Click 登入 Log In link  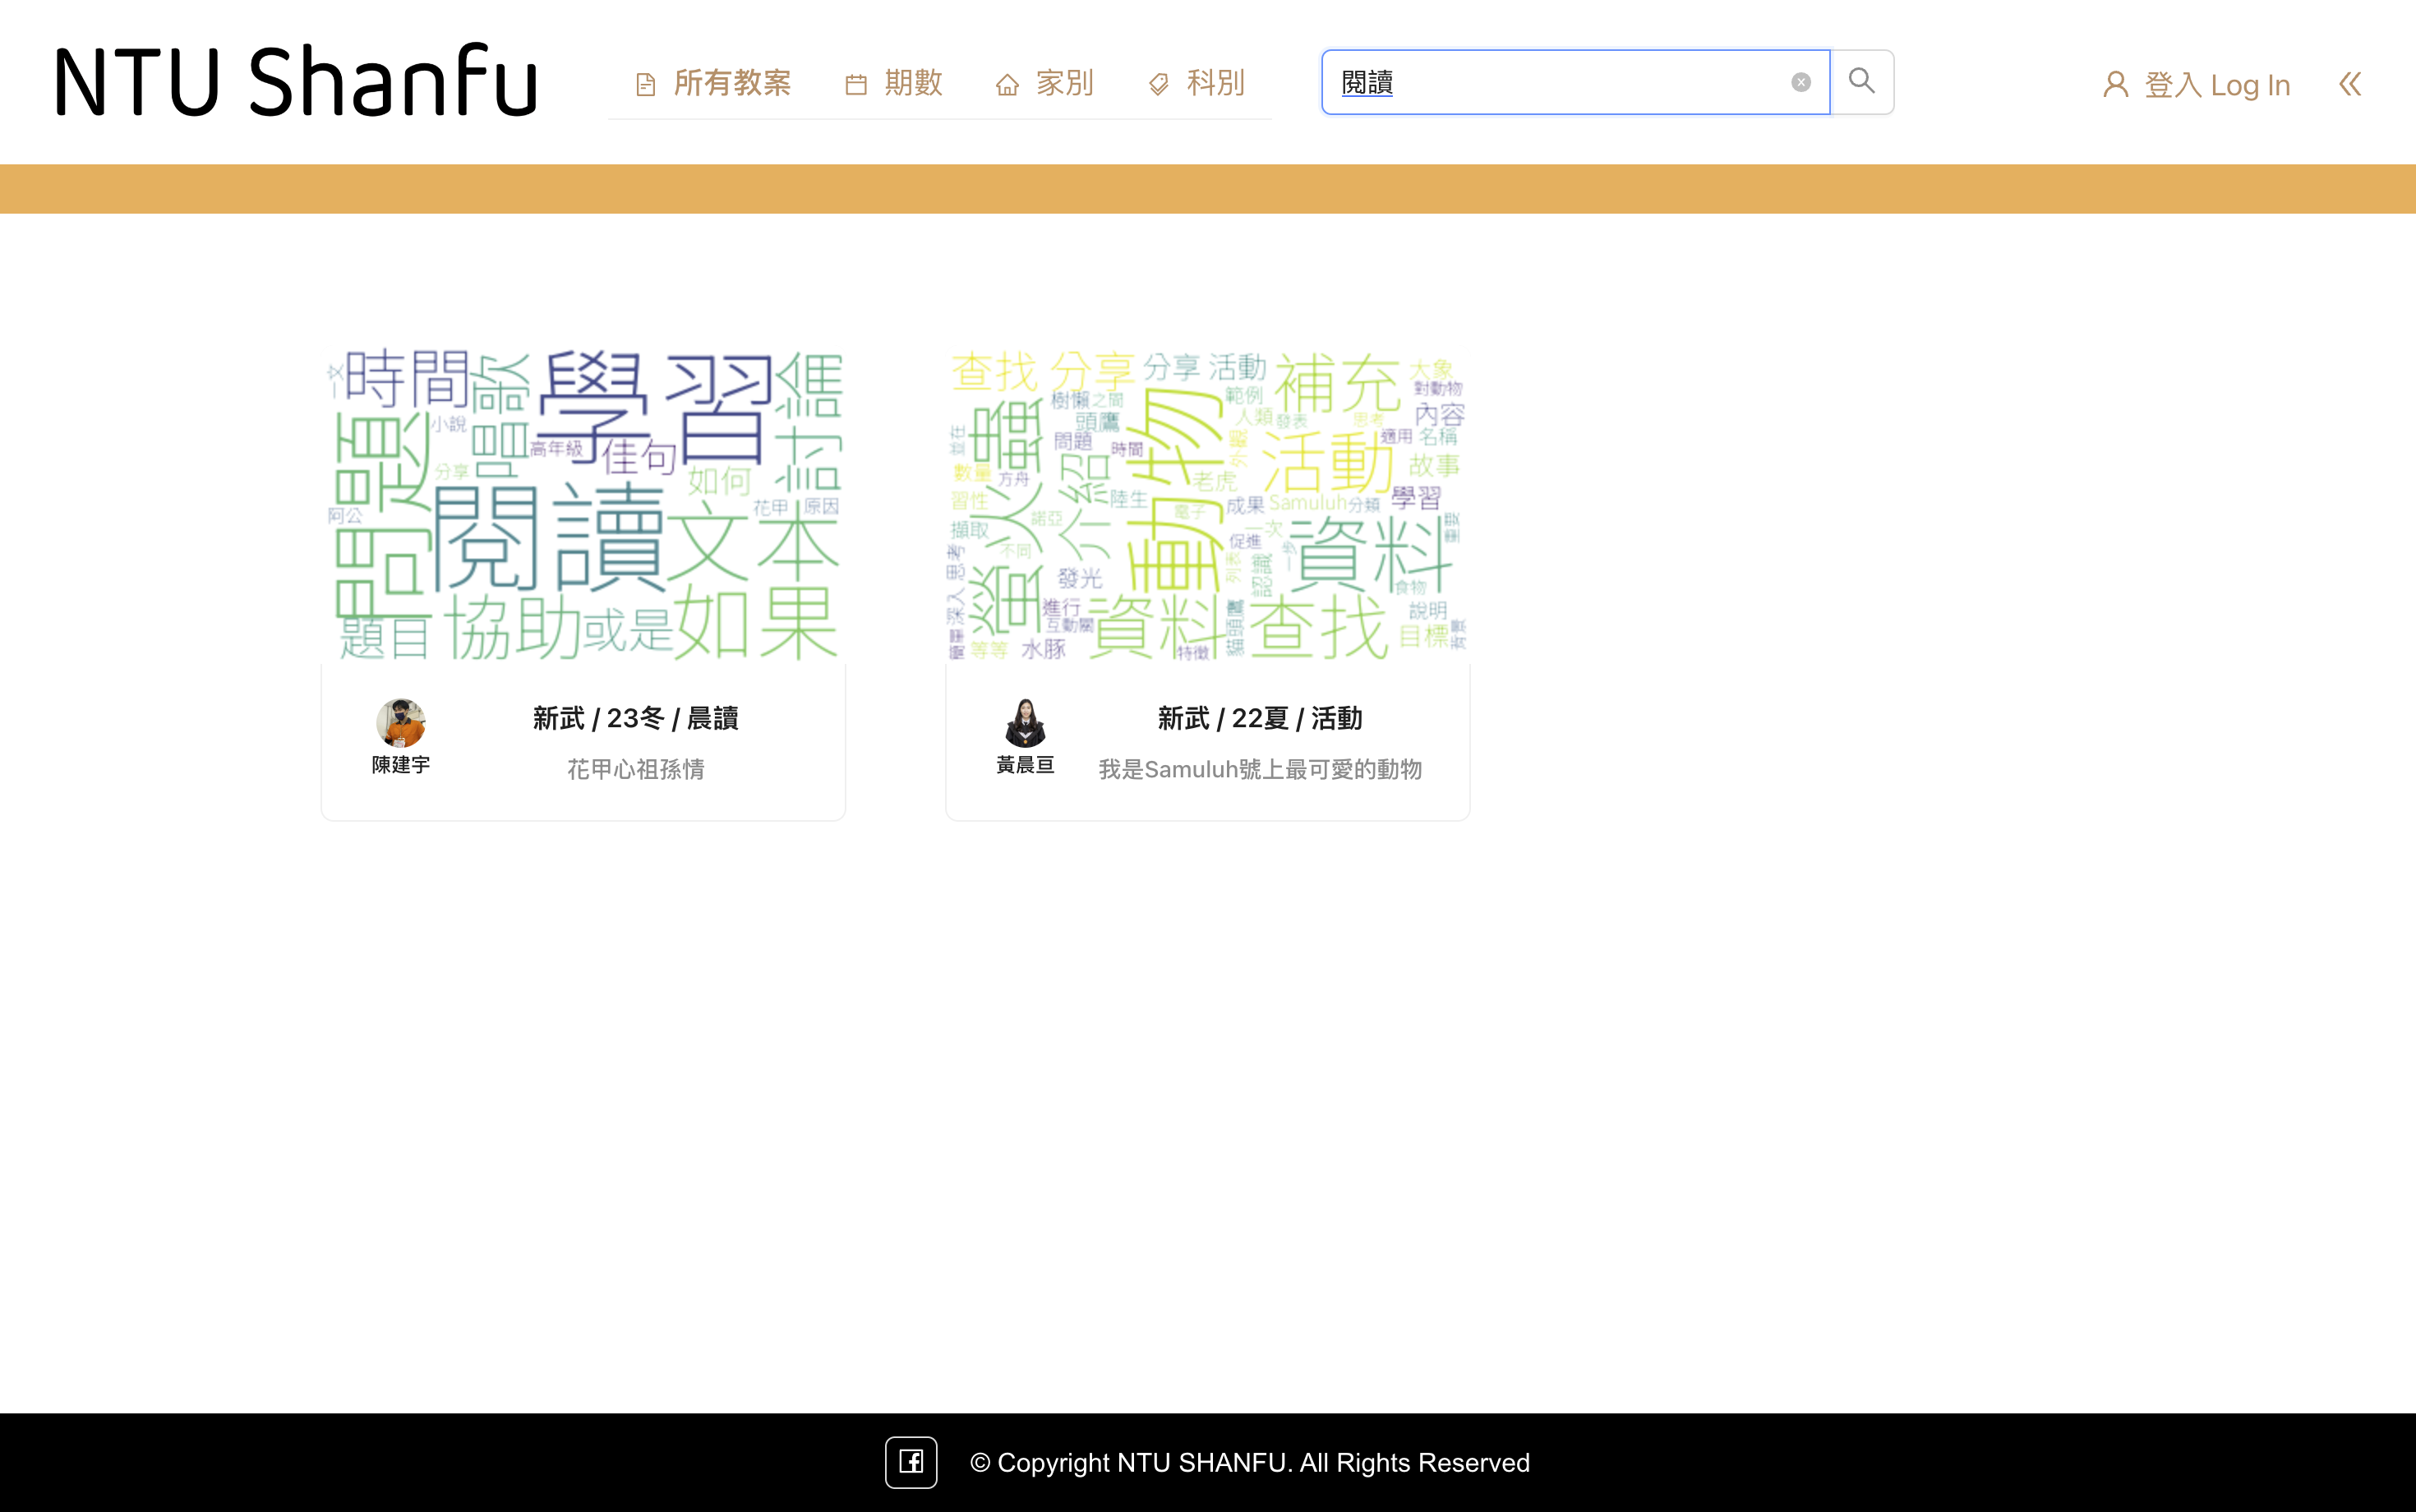coord(2217,84)
